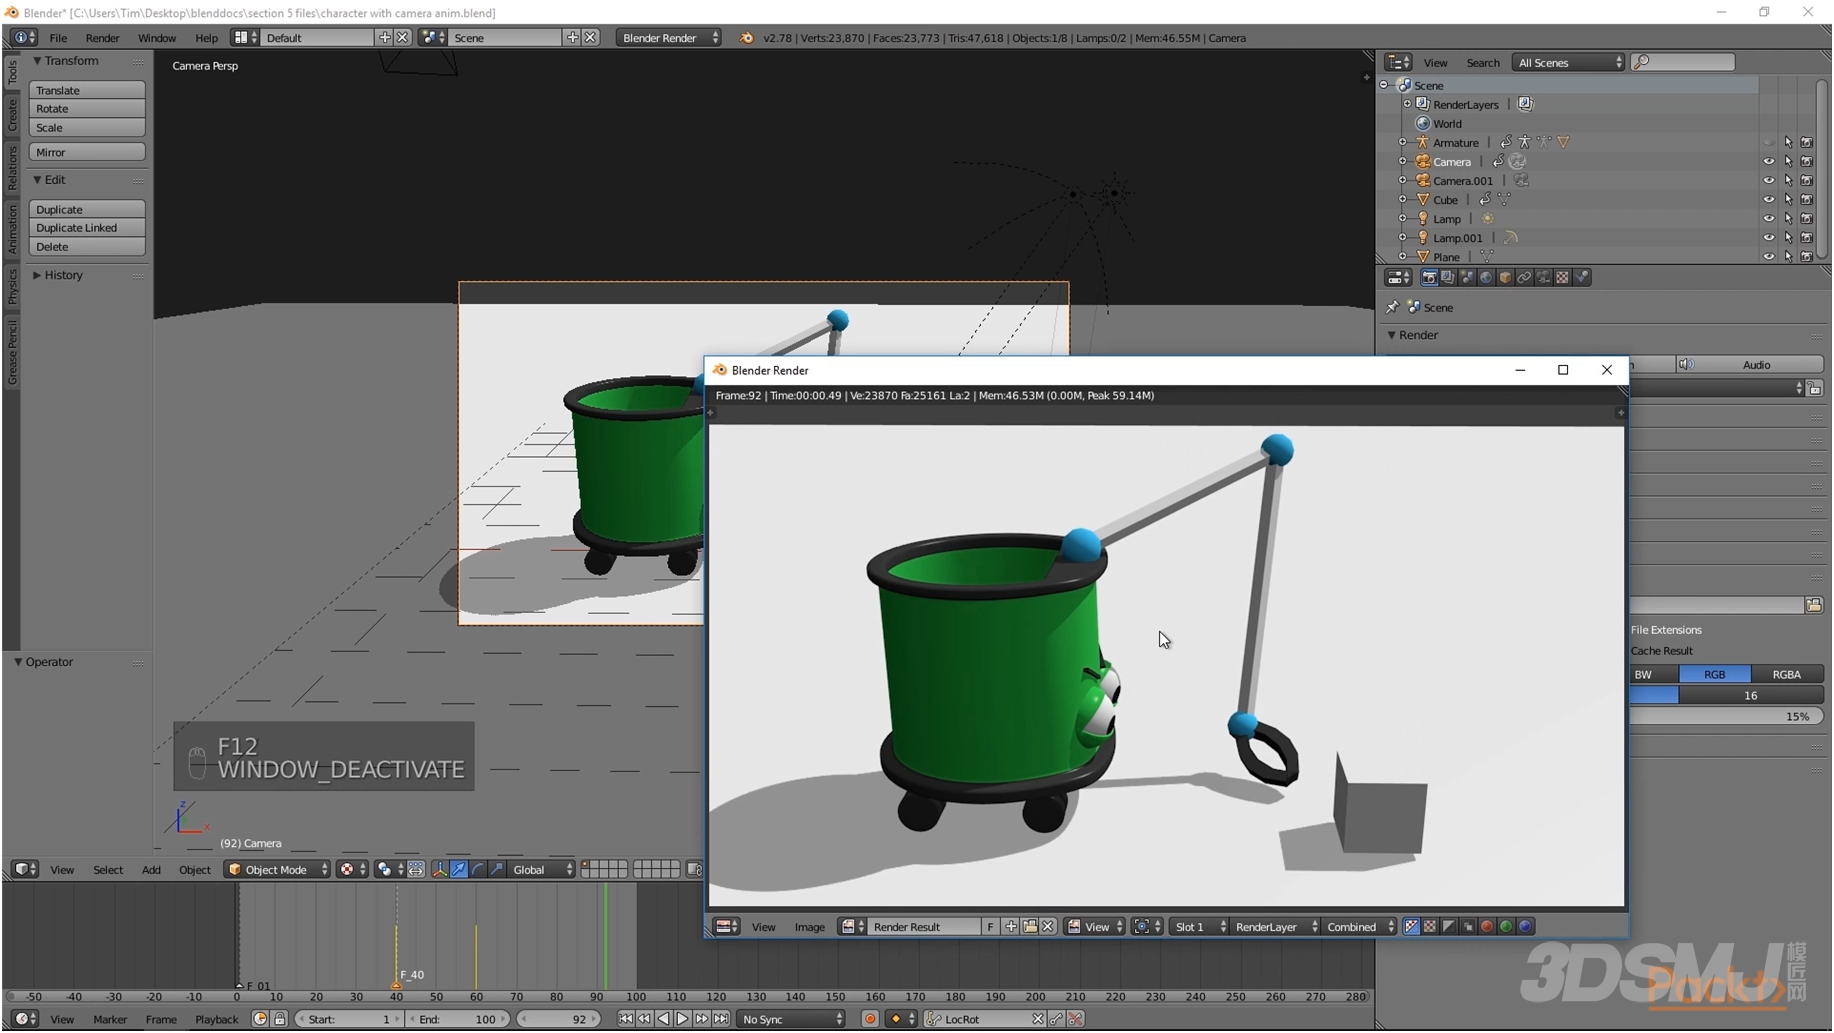Click the pin icon next to Scene breadcrumb
Screen dimensions: 1834x1033
(1392, 307)
